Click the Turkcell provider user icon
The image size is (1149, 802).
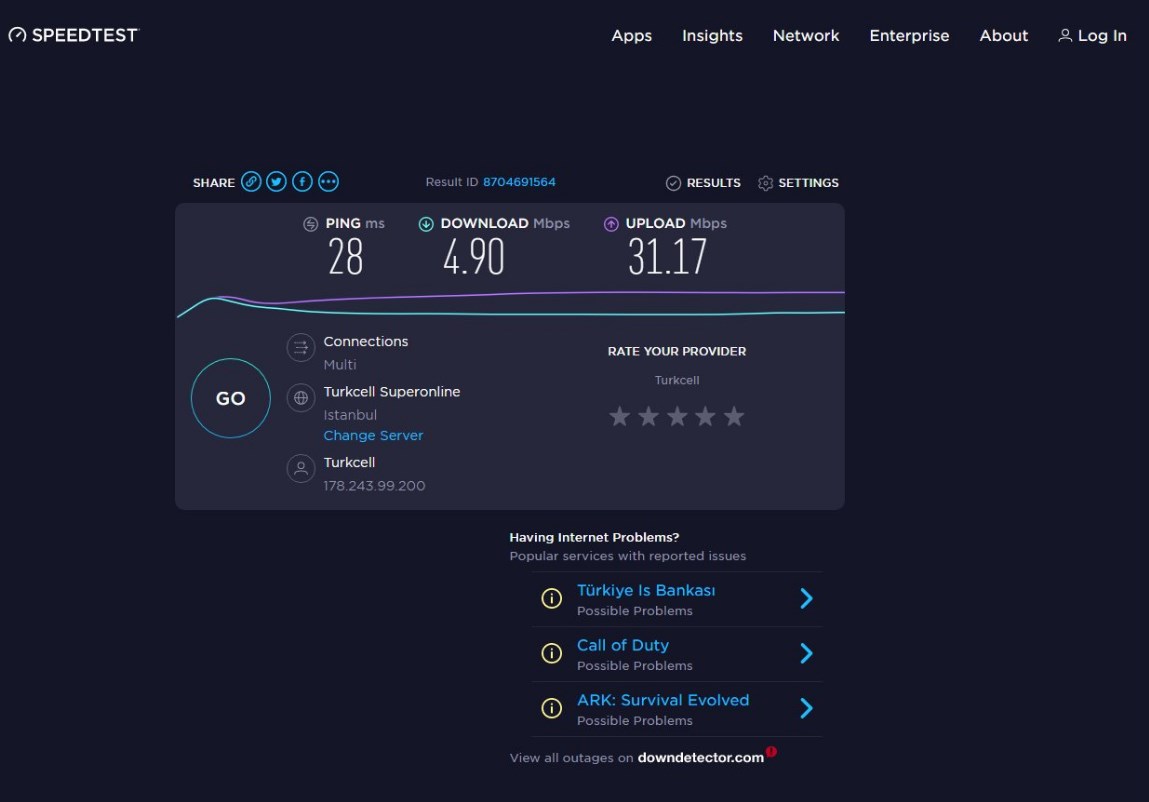coord(300,468)
